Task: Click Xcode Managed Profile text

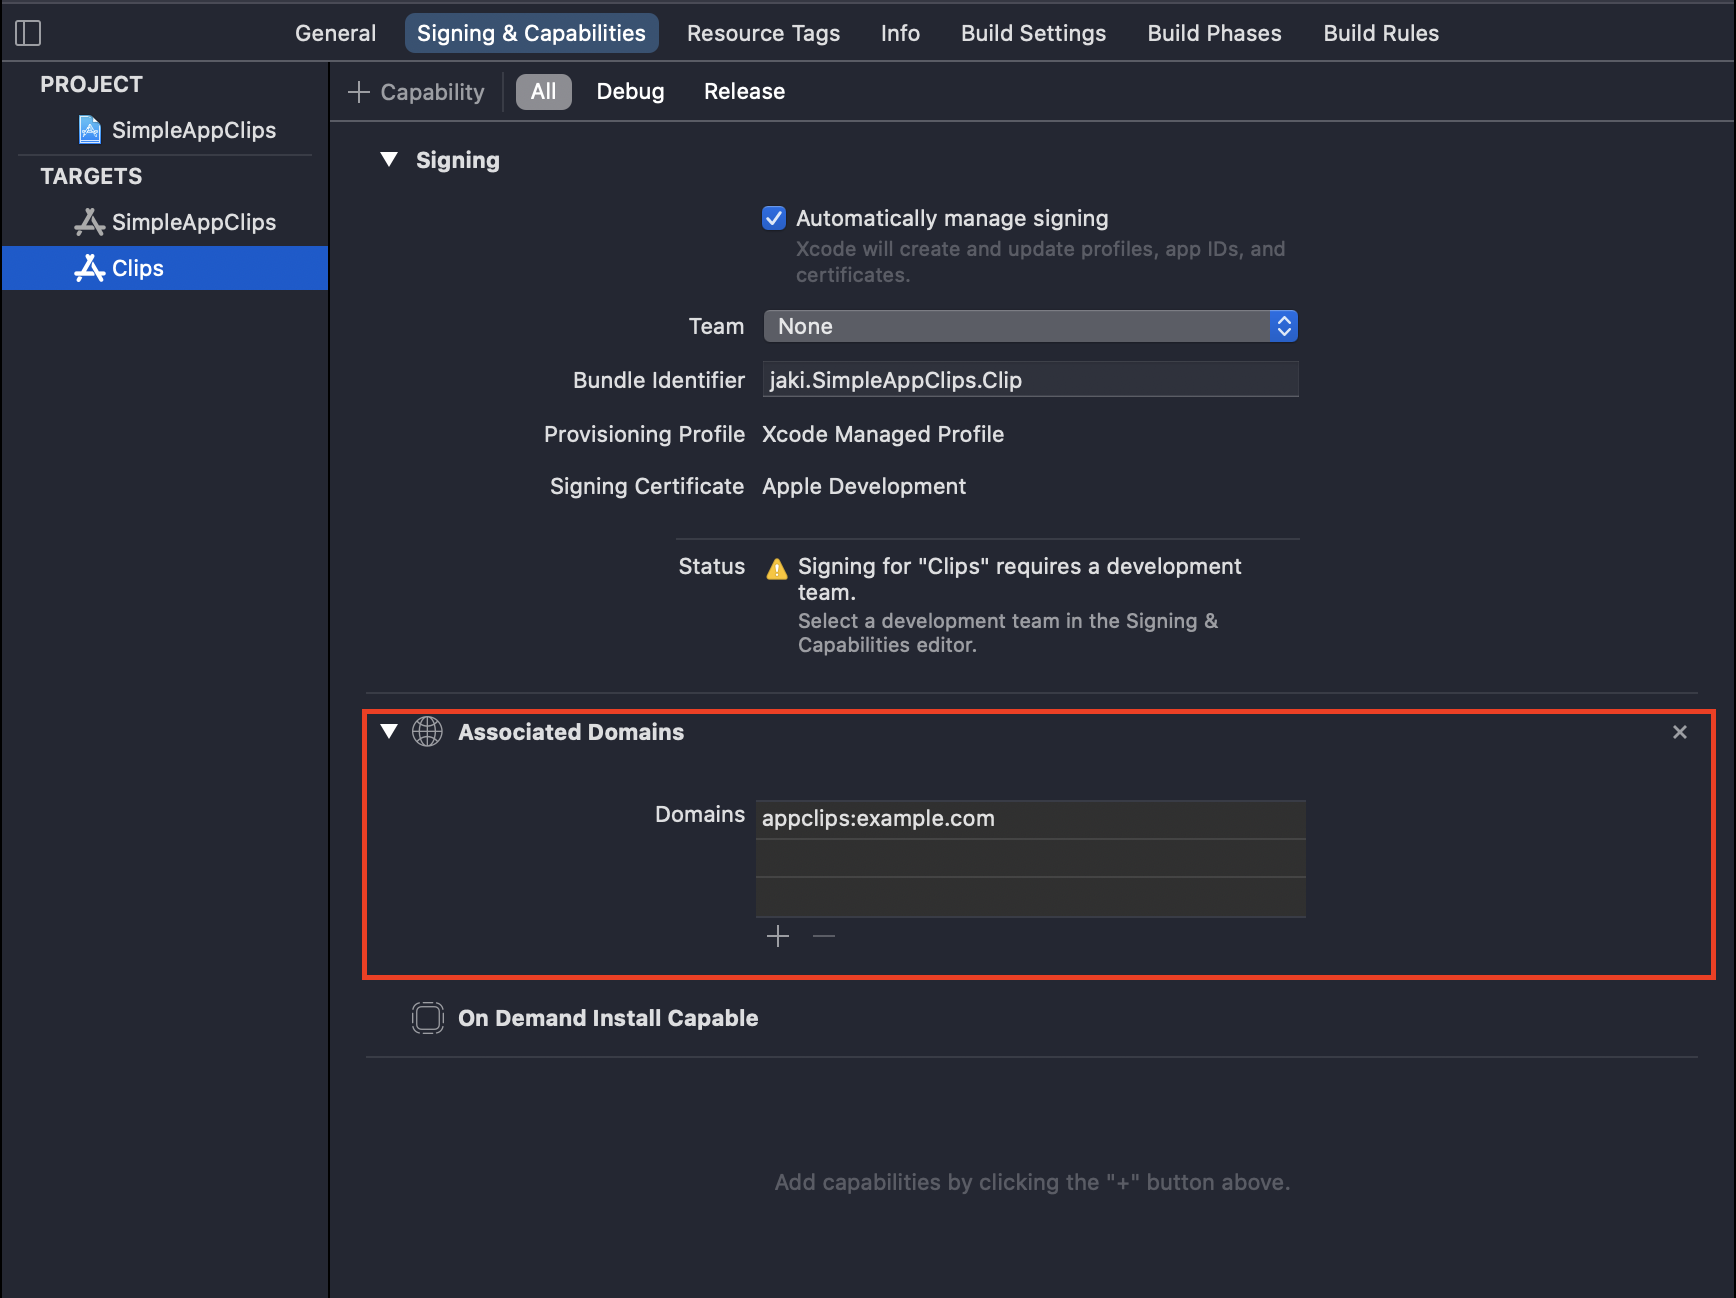Action: [883, 434]
